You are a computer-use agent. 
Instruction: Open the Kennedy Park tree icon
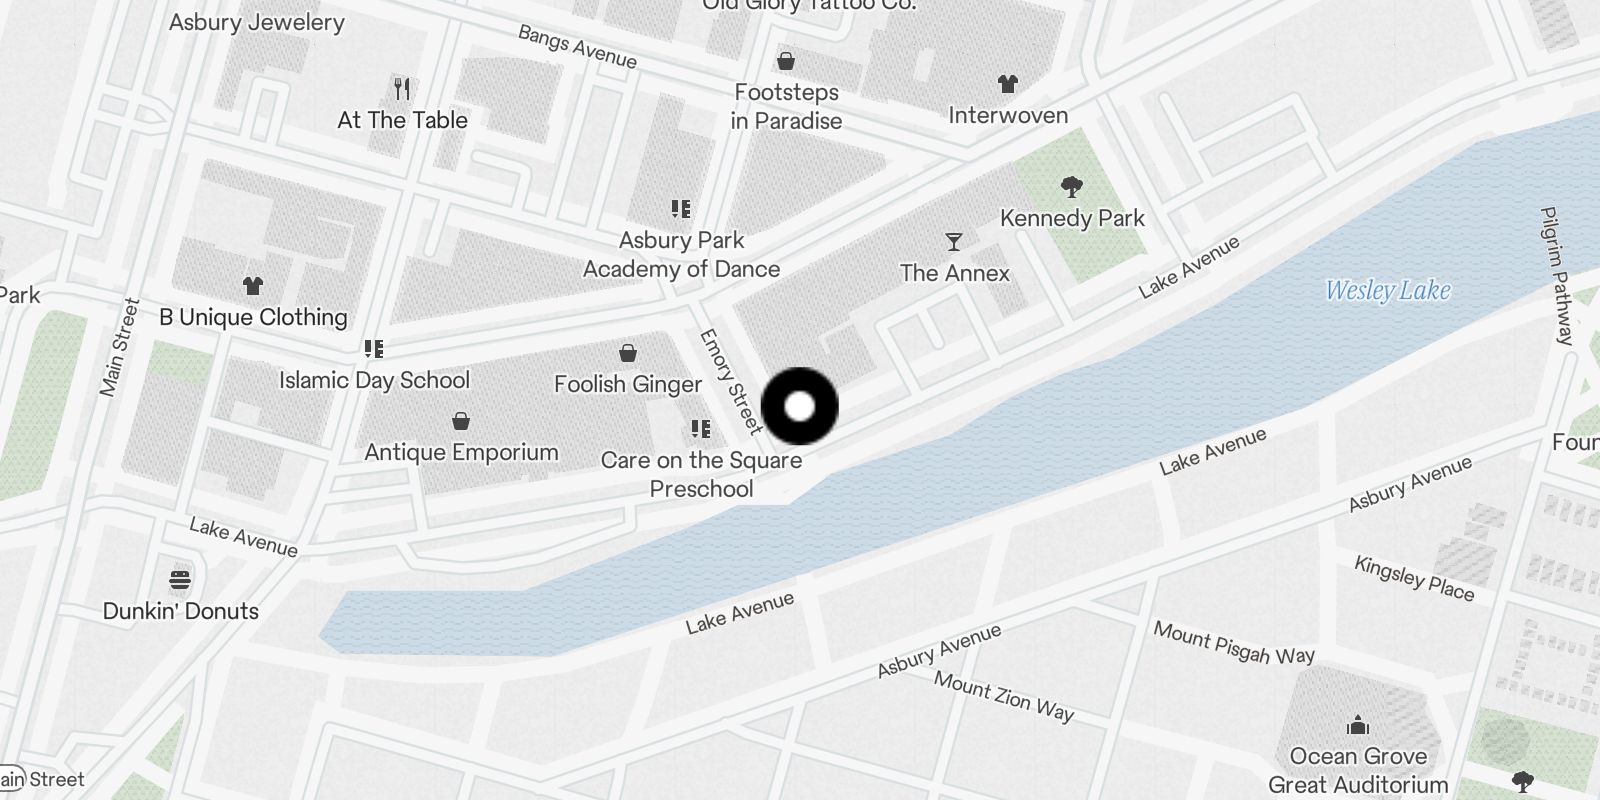1072,187
